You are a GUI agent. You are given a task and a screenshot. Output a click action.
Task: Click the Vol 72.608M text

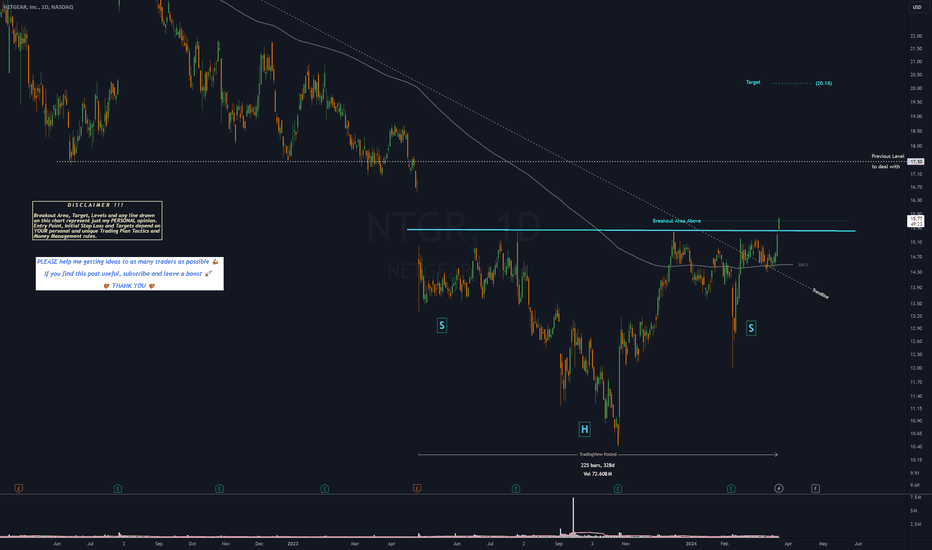point(597,474)
